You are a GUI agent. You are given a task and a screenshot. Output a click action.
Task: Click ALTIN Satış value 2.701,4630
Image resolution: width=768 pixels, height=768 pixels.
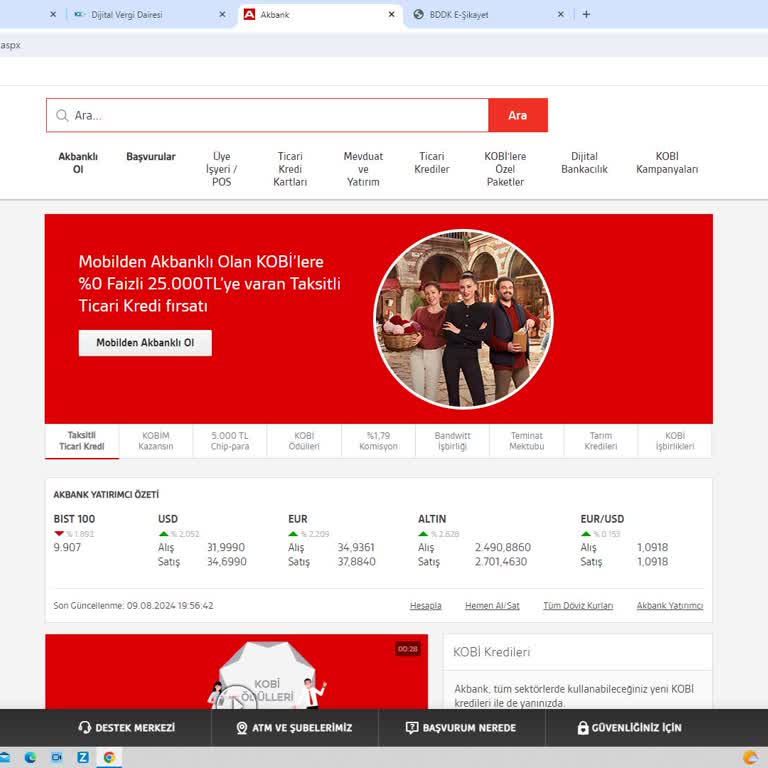click(x=501, y=562)
